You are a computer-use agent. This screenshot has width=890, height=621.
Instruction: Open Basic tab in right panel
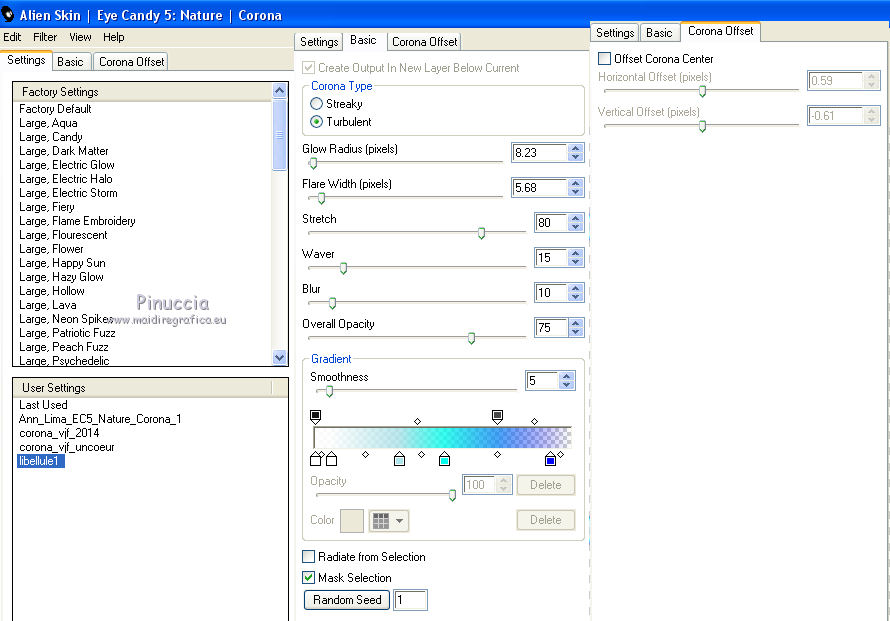click(x=659, y=32)
